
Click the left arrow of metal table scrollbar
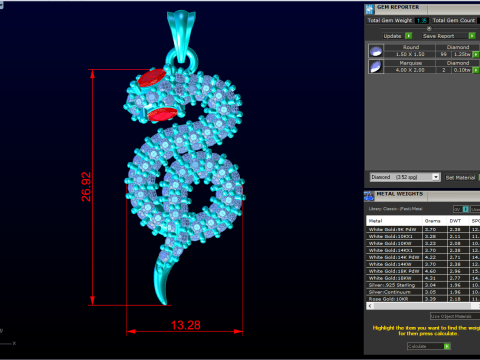point(370,306)
